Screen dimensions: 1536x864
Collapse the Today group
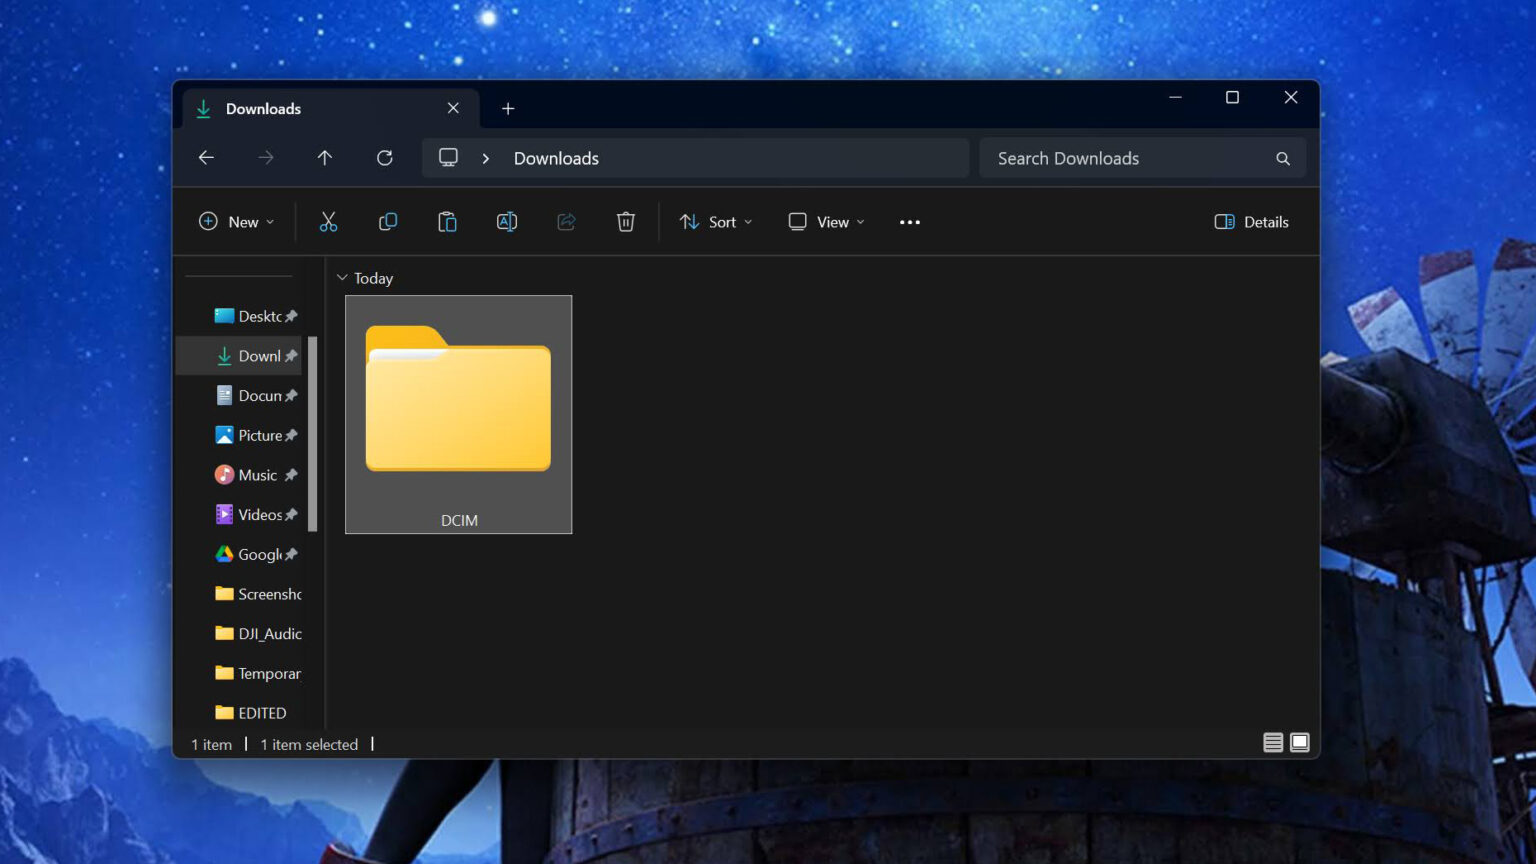pos(343,277)
